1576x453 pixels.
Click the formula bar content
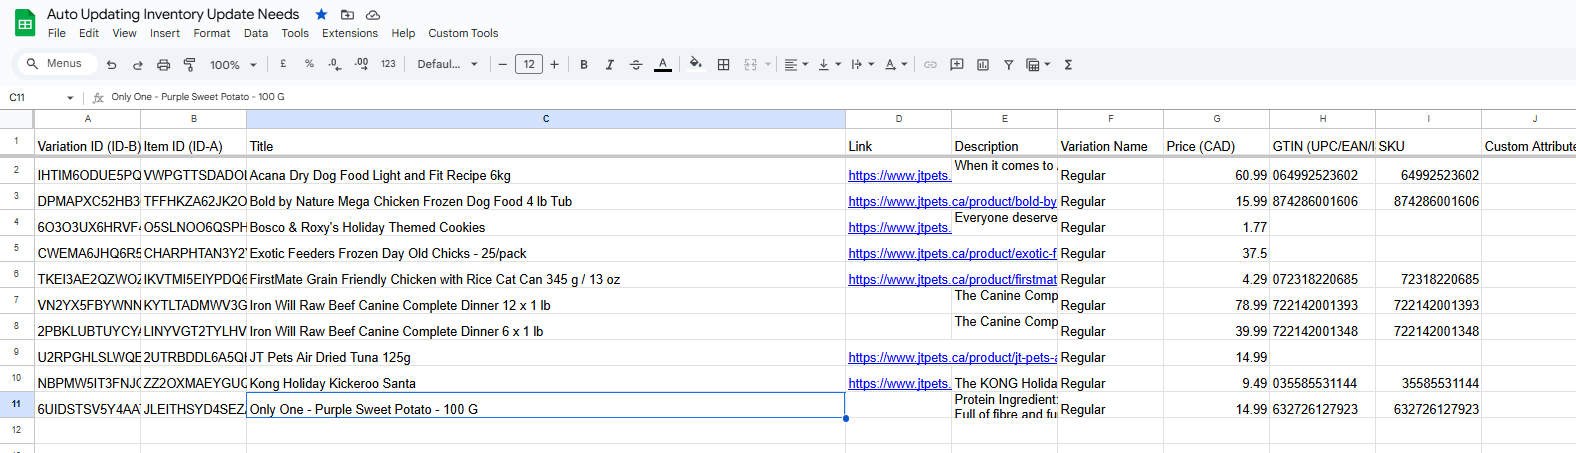tap(198, 97)
